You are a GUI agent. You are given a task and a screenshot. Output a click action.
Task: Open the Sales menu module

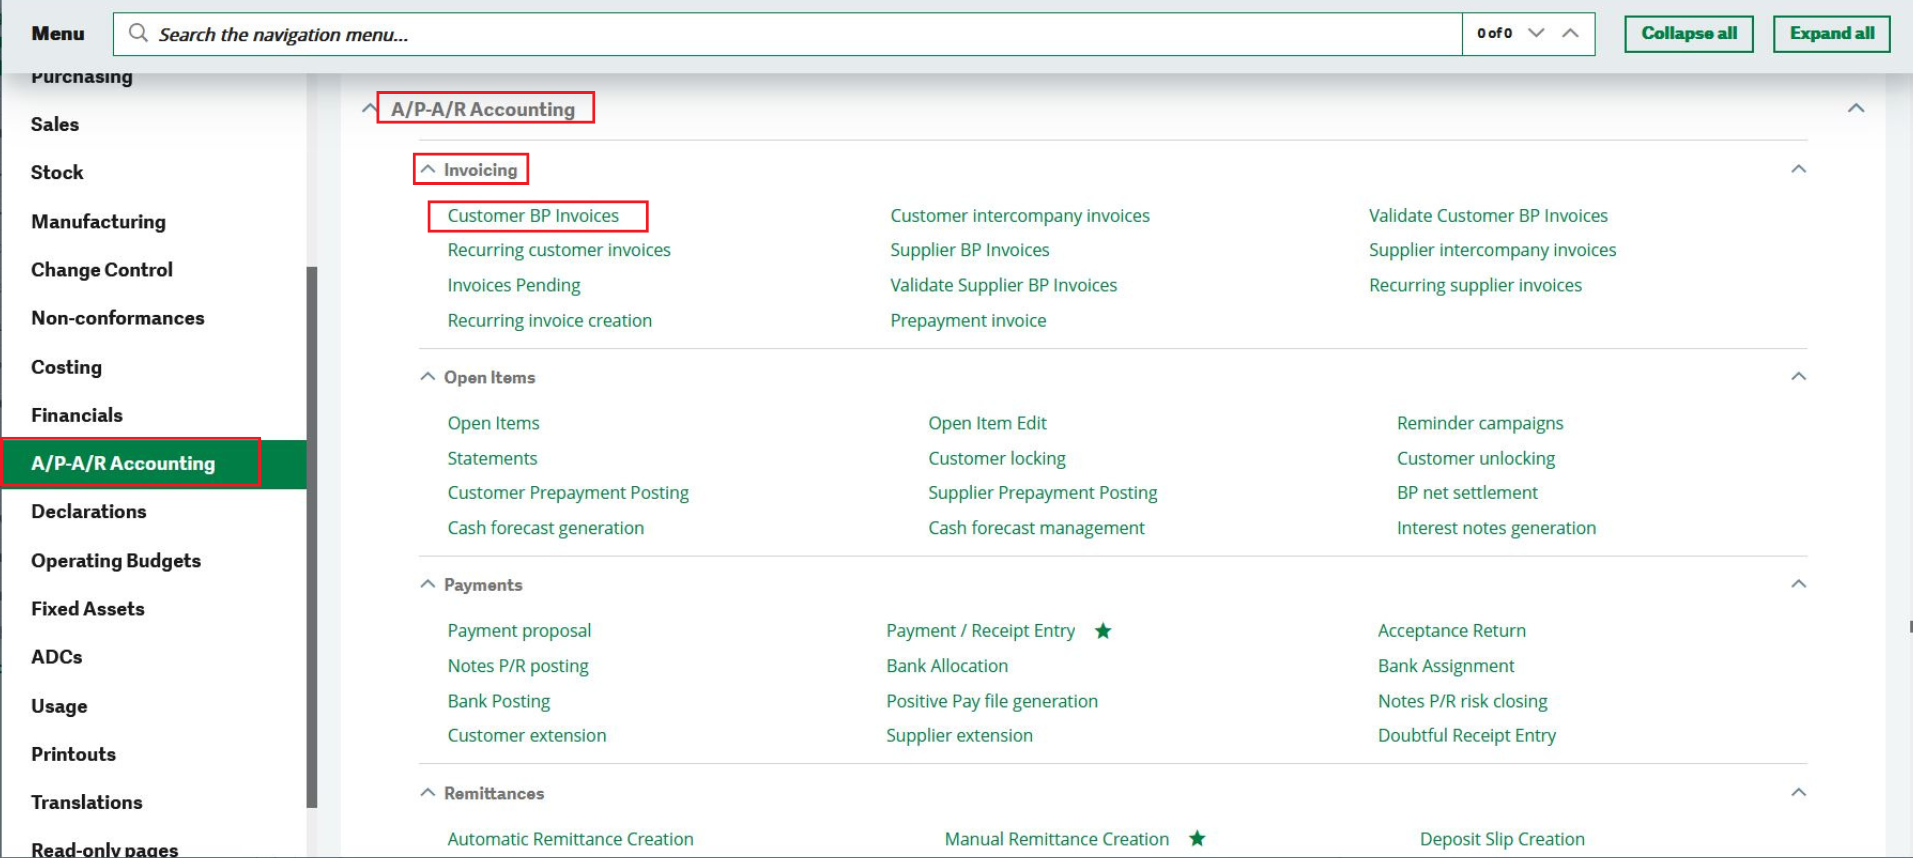point(55,124)
